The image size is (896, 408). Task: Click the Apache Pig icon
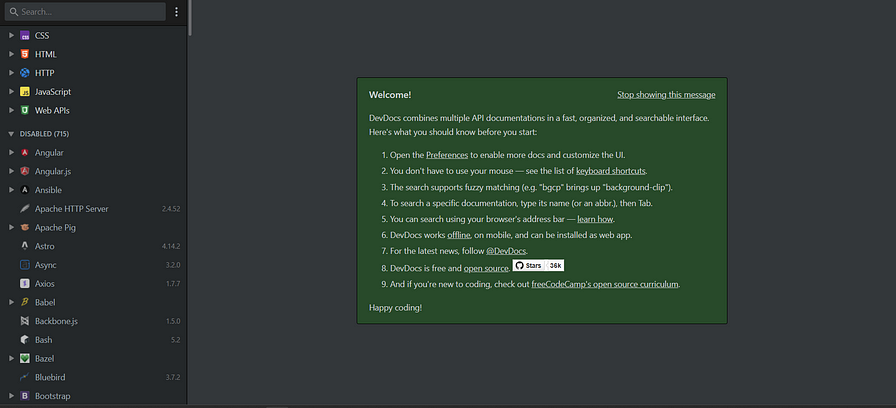coord(25,227)
